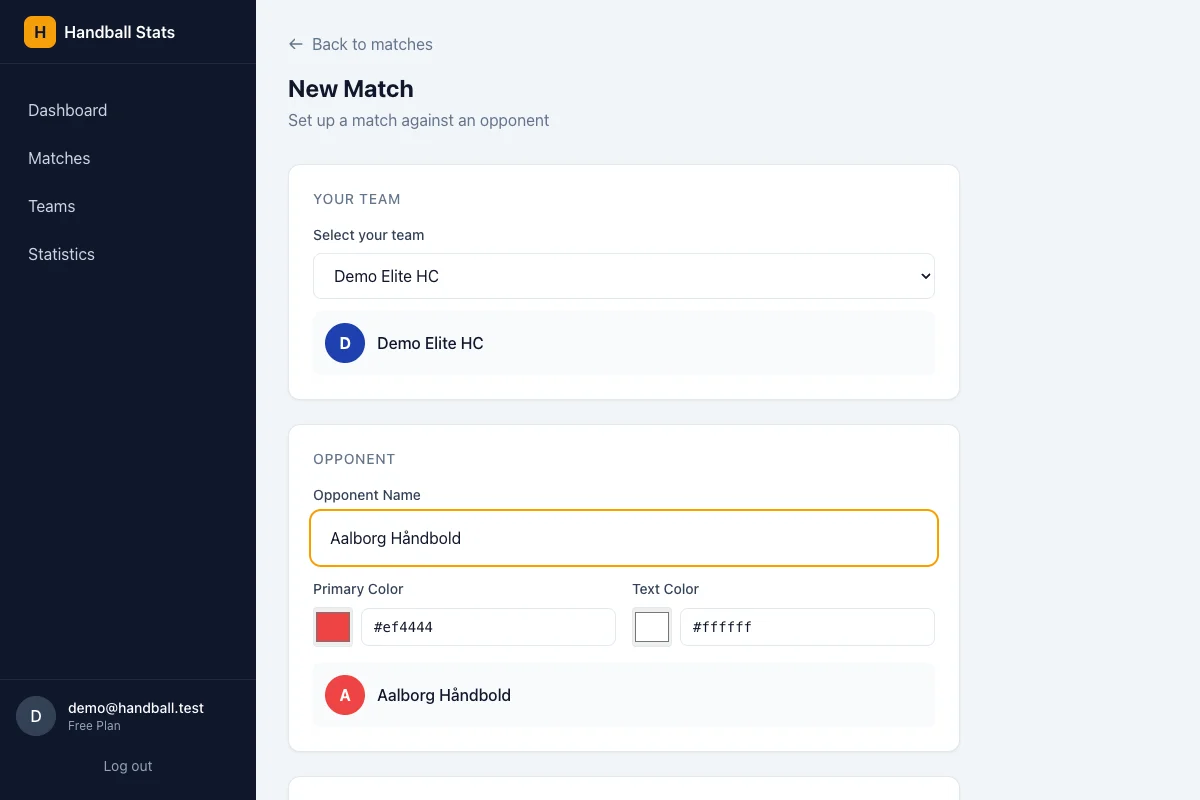The image size is (1200, 800).
Task: Click the Handball Stats app title
Action: tap(120, 32)
